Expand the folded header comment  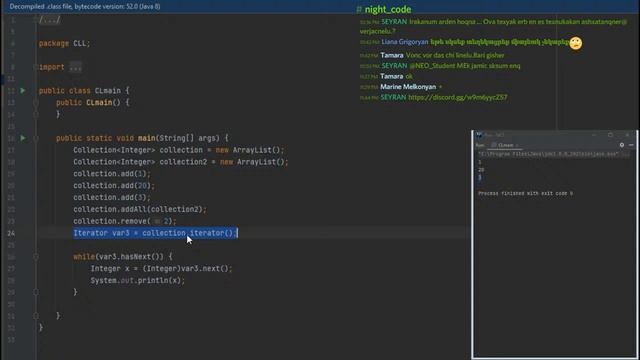coord(49,20)
